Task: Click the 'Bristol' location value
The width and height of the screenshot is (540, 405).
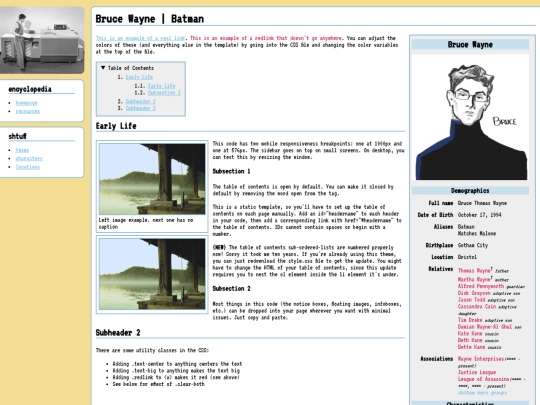Action: coord(467,257)
